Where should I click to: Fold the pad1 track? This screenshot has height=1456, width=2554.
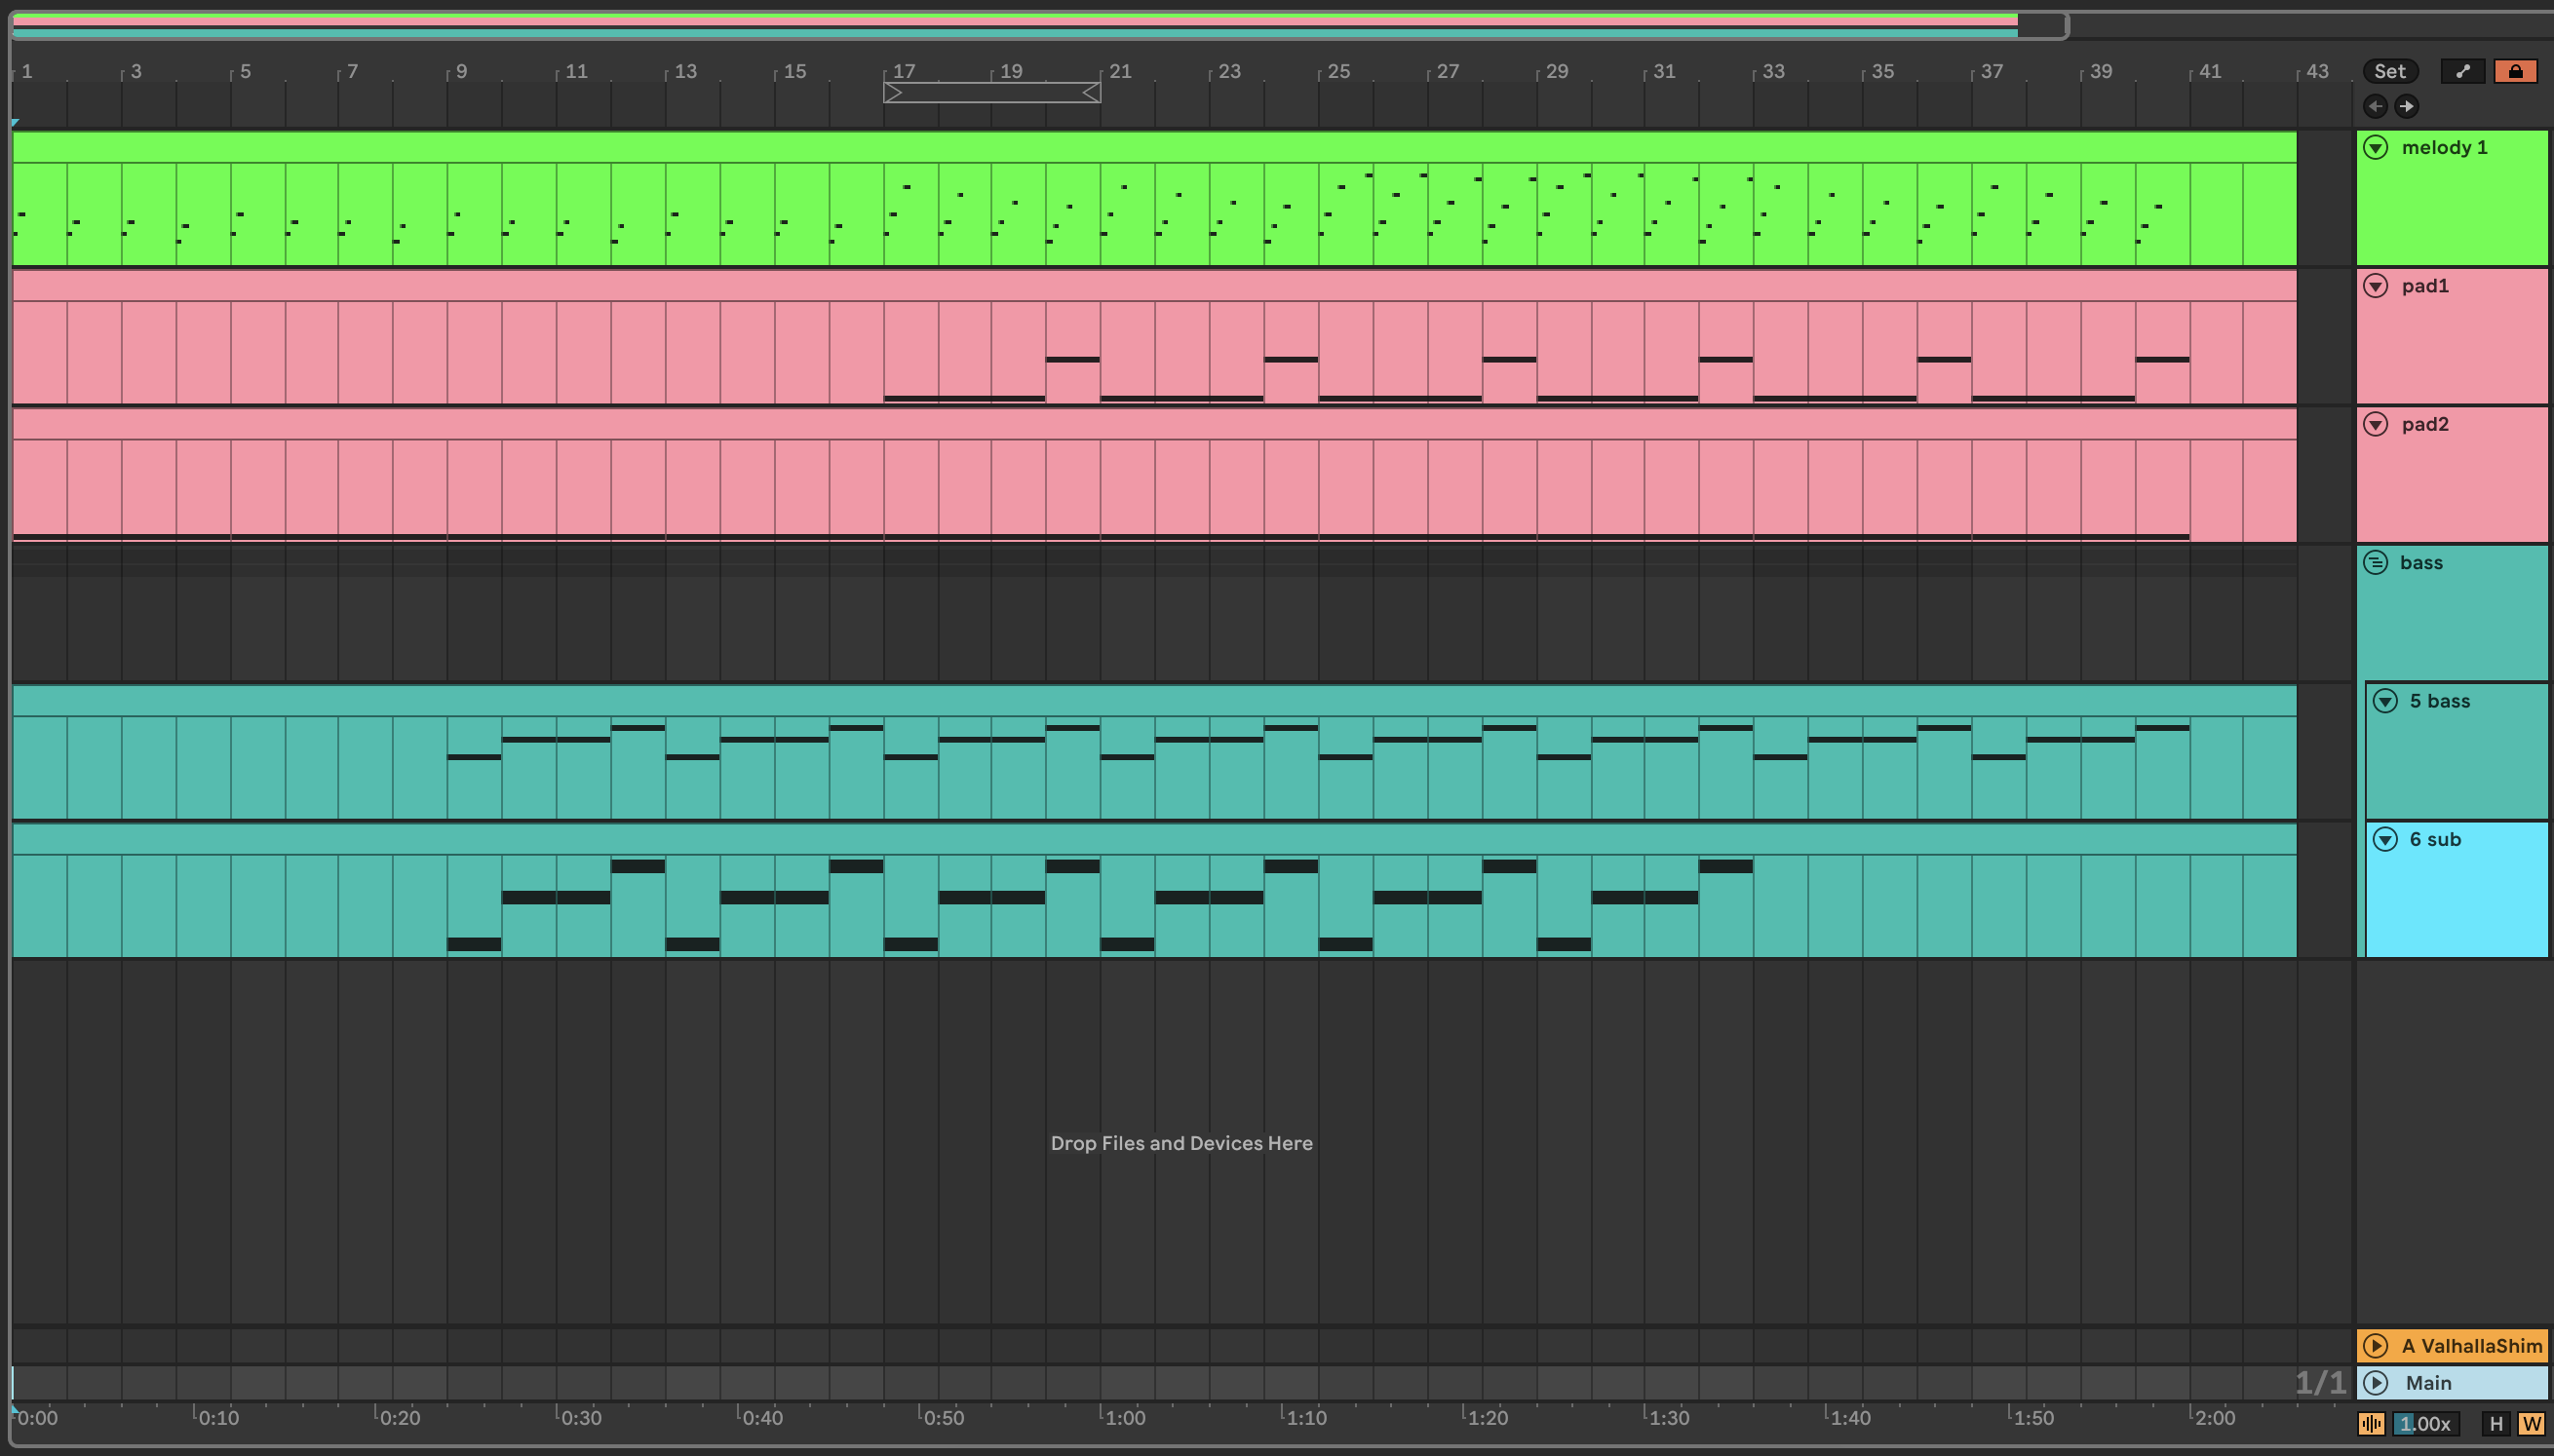tap(2376, 286)
